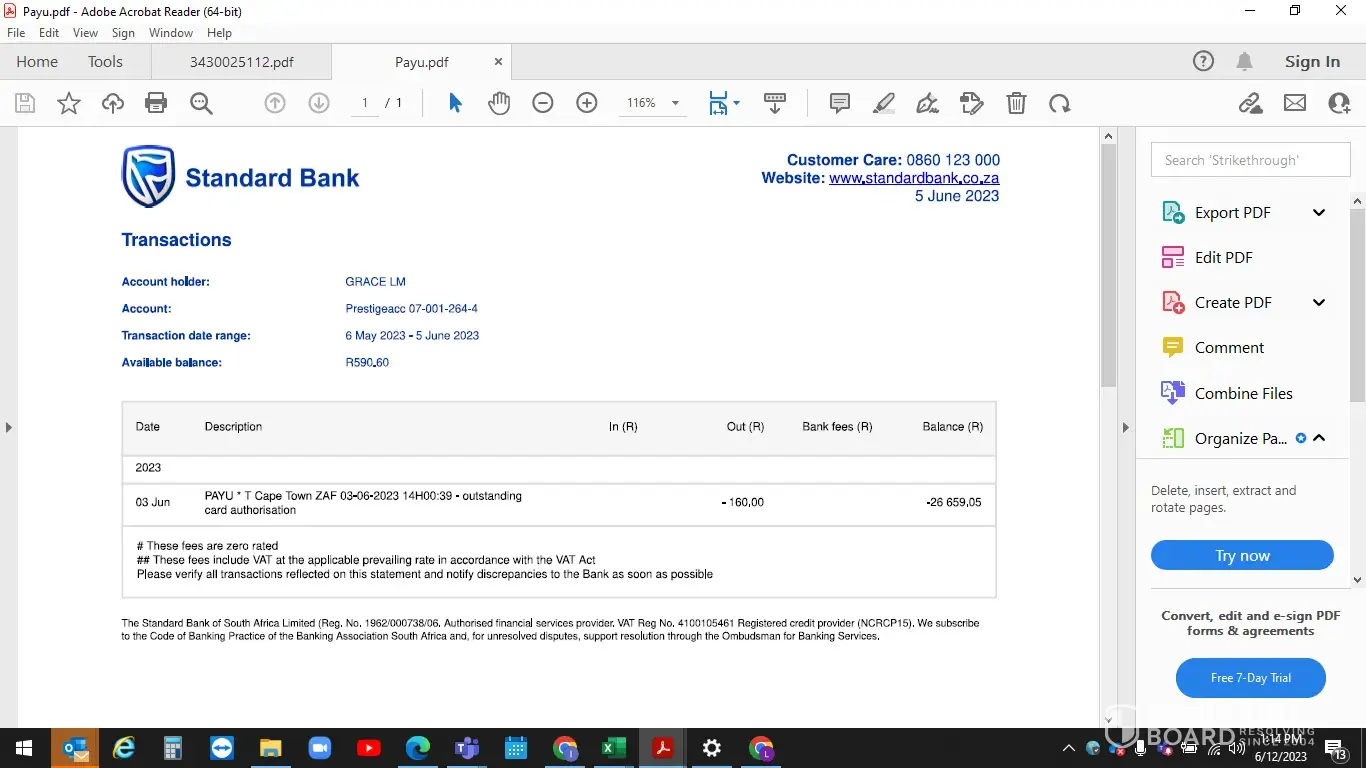The image size is (1366, 768).
Task: Collapse the right tools pane arrow
Action: (x=1125, y=428)
